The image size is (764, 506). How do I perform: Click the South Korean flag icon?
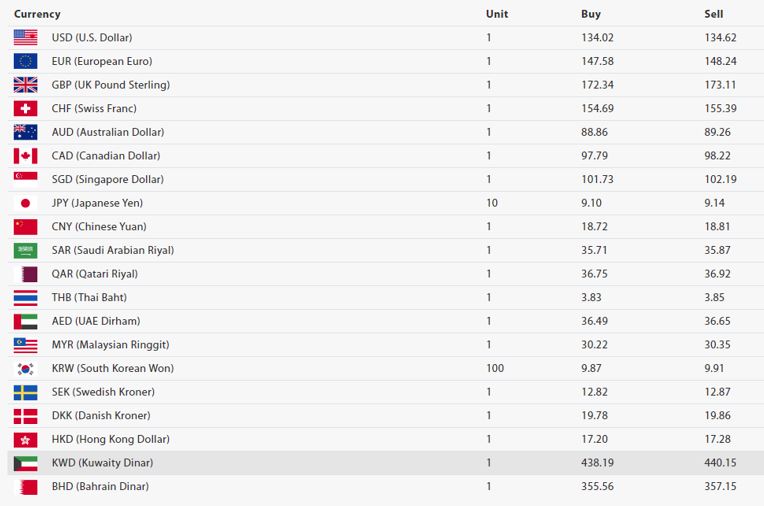pyautogui.click(x=25, y=368)
